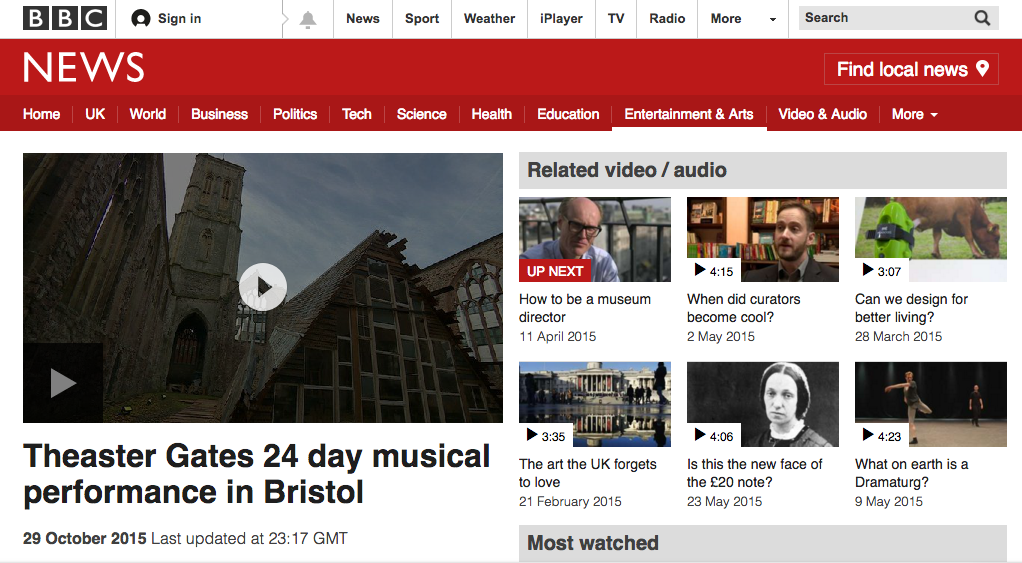Click the 4:15 play duration badge
Screen dimensions: 1022x563
(x=713, y=271)
